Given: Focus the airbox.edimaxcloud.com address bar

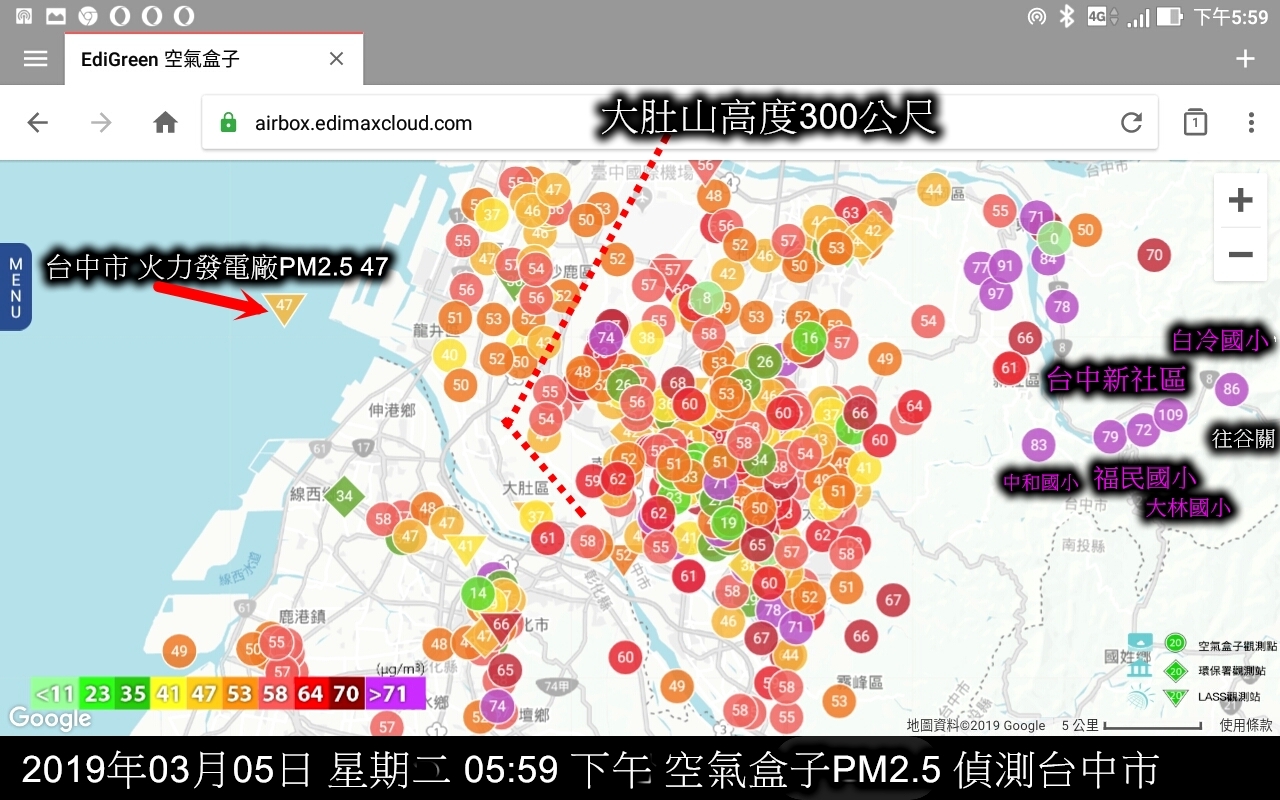Looking at the screenshot, I should coord(680,123).
